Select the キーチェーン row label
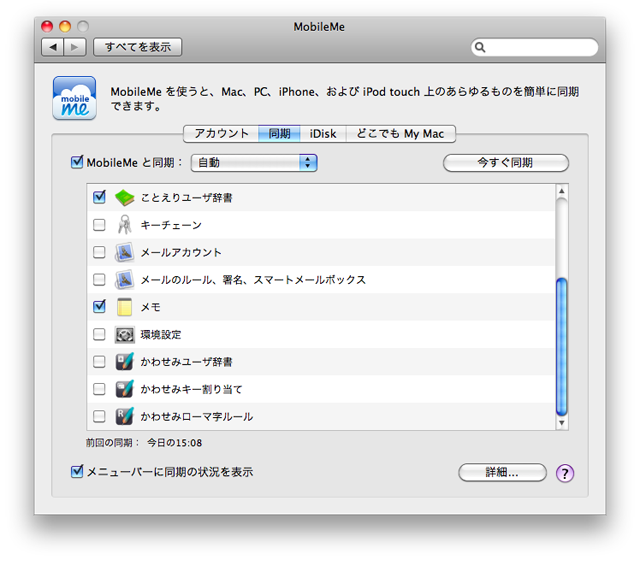Viewport: 640px width, 566px height. (x=171, y=225)
